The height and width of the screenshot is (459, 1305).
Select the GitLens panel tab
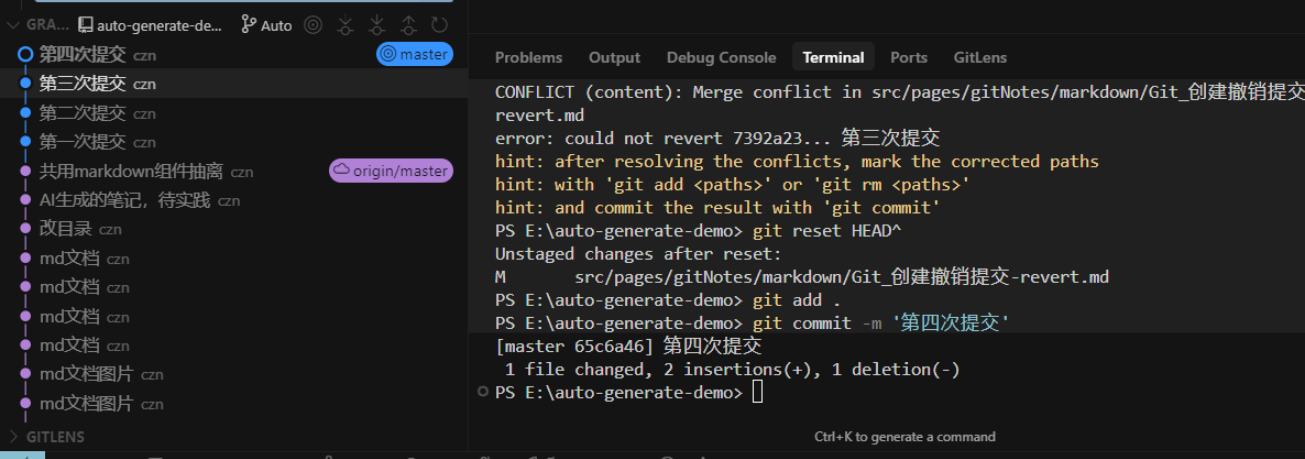click(x=980, y=57)
